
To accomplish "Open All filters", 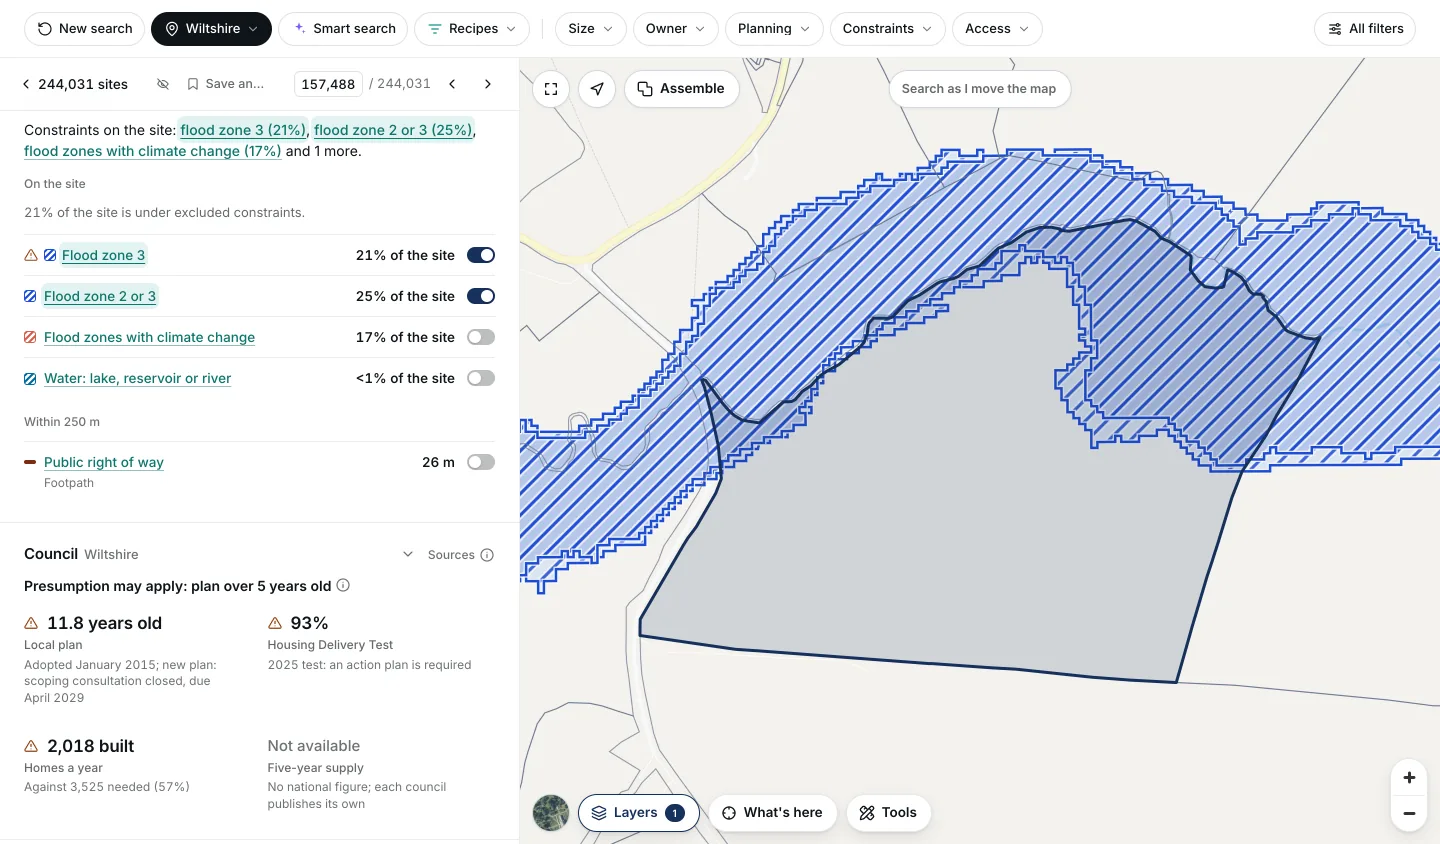I will point(1365,29).
